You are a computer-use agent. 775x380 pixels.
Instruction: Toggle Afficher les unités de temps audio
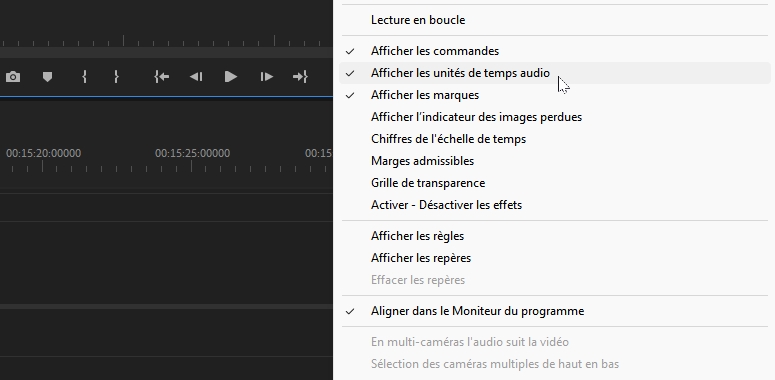click(555, 73)
